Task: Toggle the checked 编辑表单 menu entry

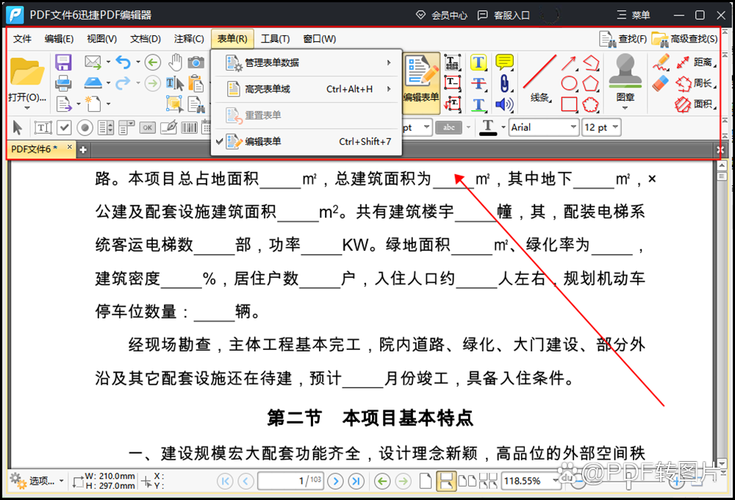Action: point(306,142)
